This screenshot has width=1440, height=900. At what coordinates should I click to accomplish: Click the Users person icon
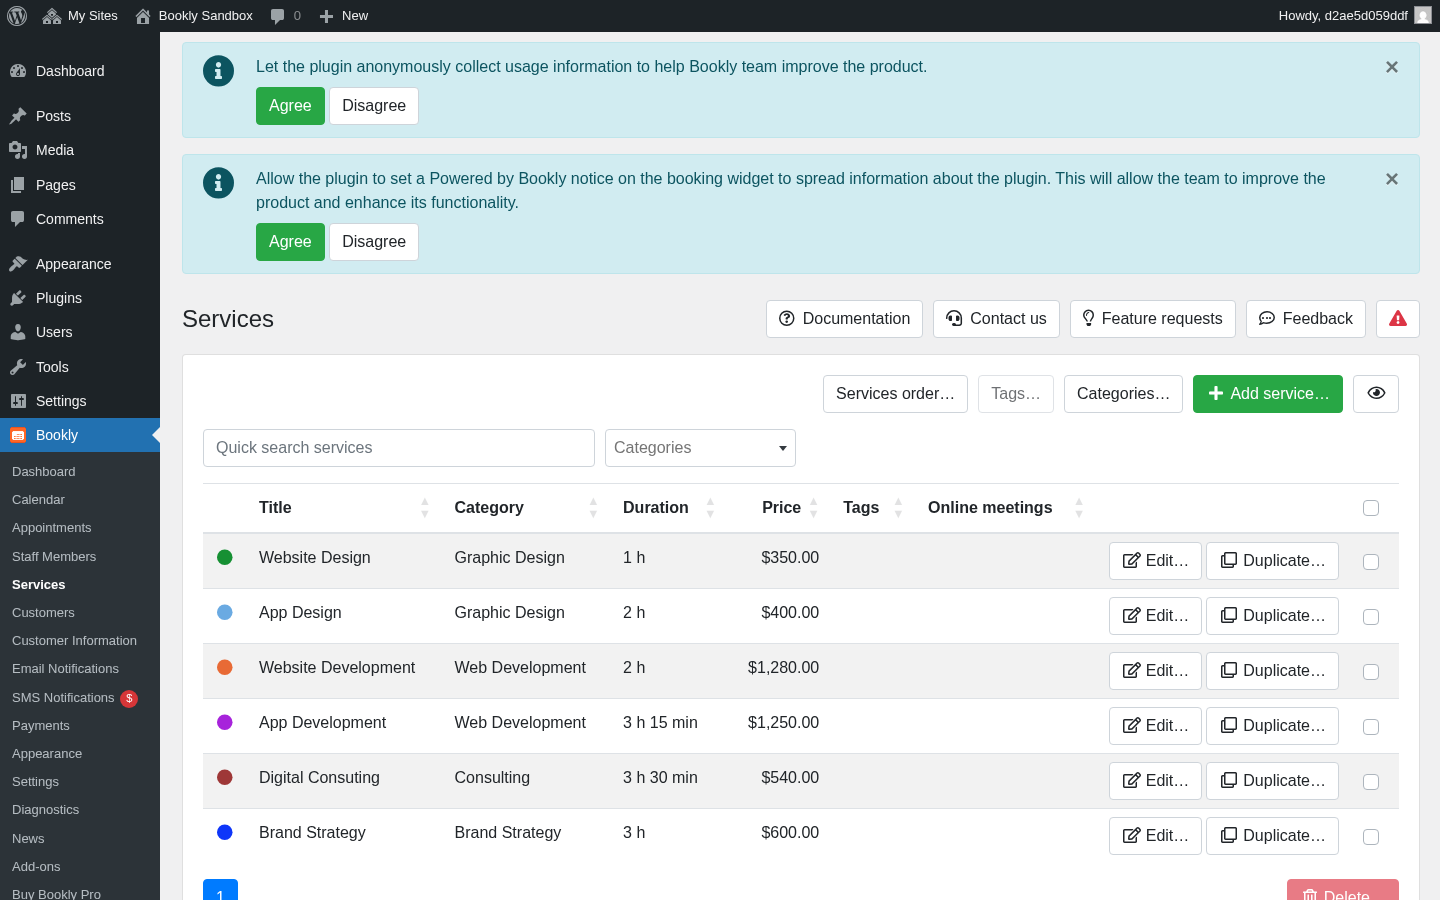click(x=18, y=332)
